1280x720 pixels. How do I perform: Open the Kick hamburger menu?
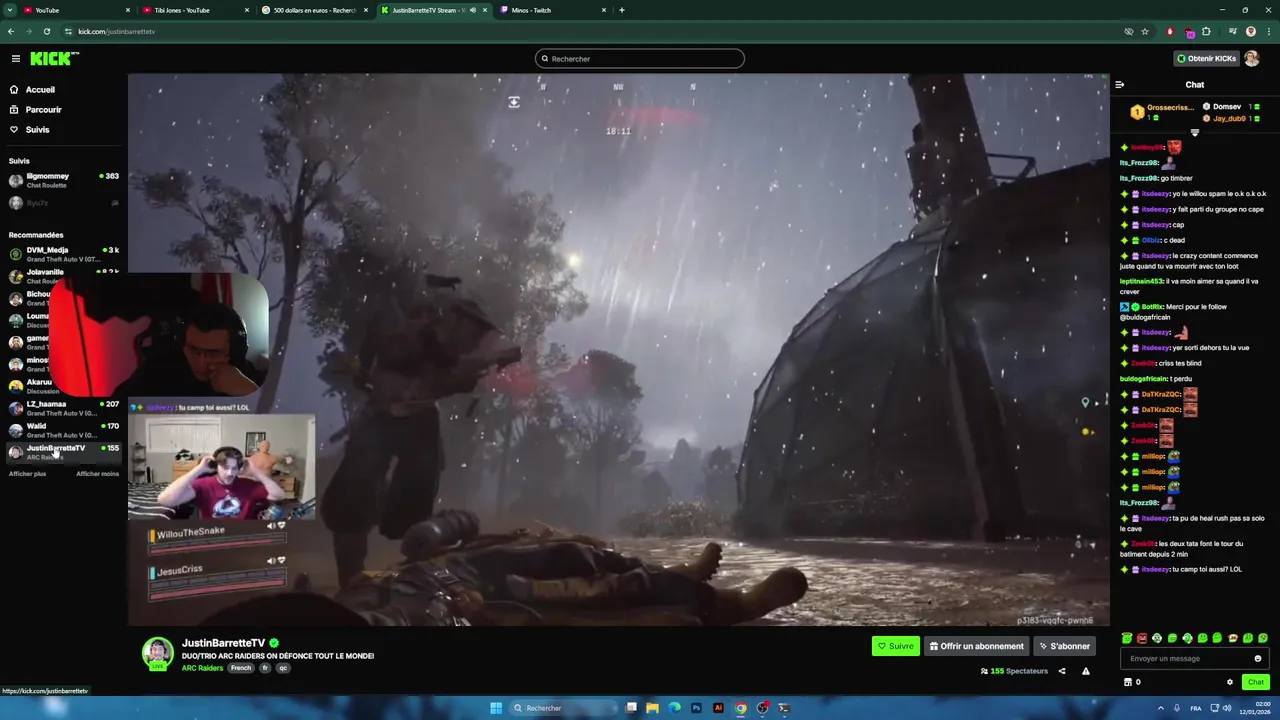[16, 59]
